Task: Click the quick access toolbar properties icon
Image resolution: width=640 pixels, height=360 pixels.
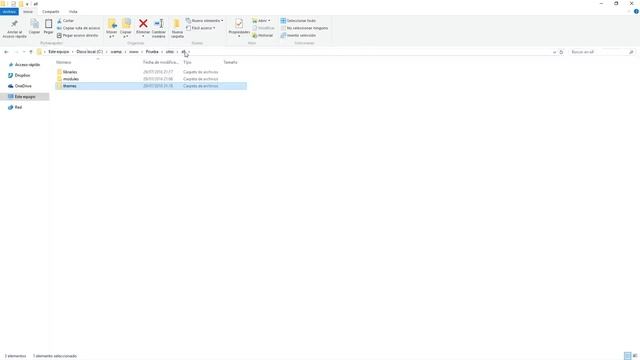Action: [x=13, y=4]
